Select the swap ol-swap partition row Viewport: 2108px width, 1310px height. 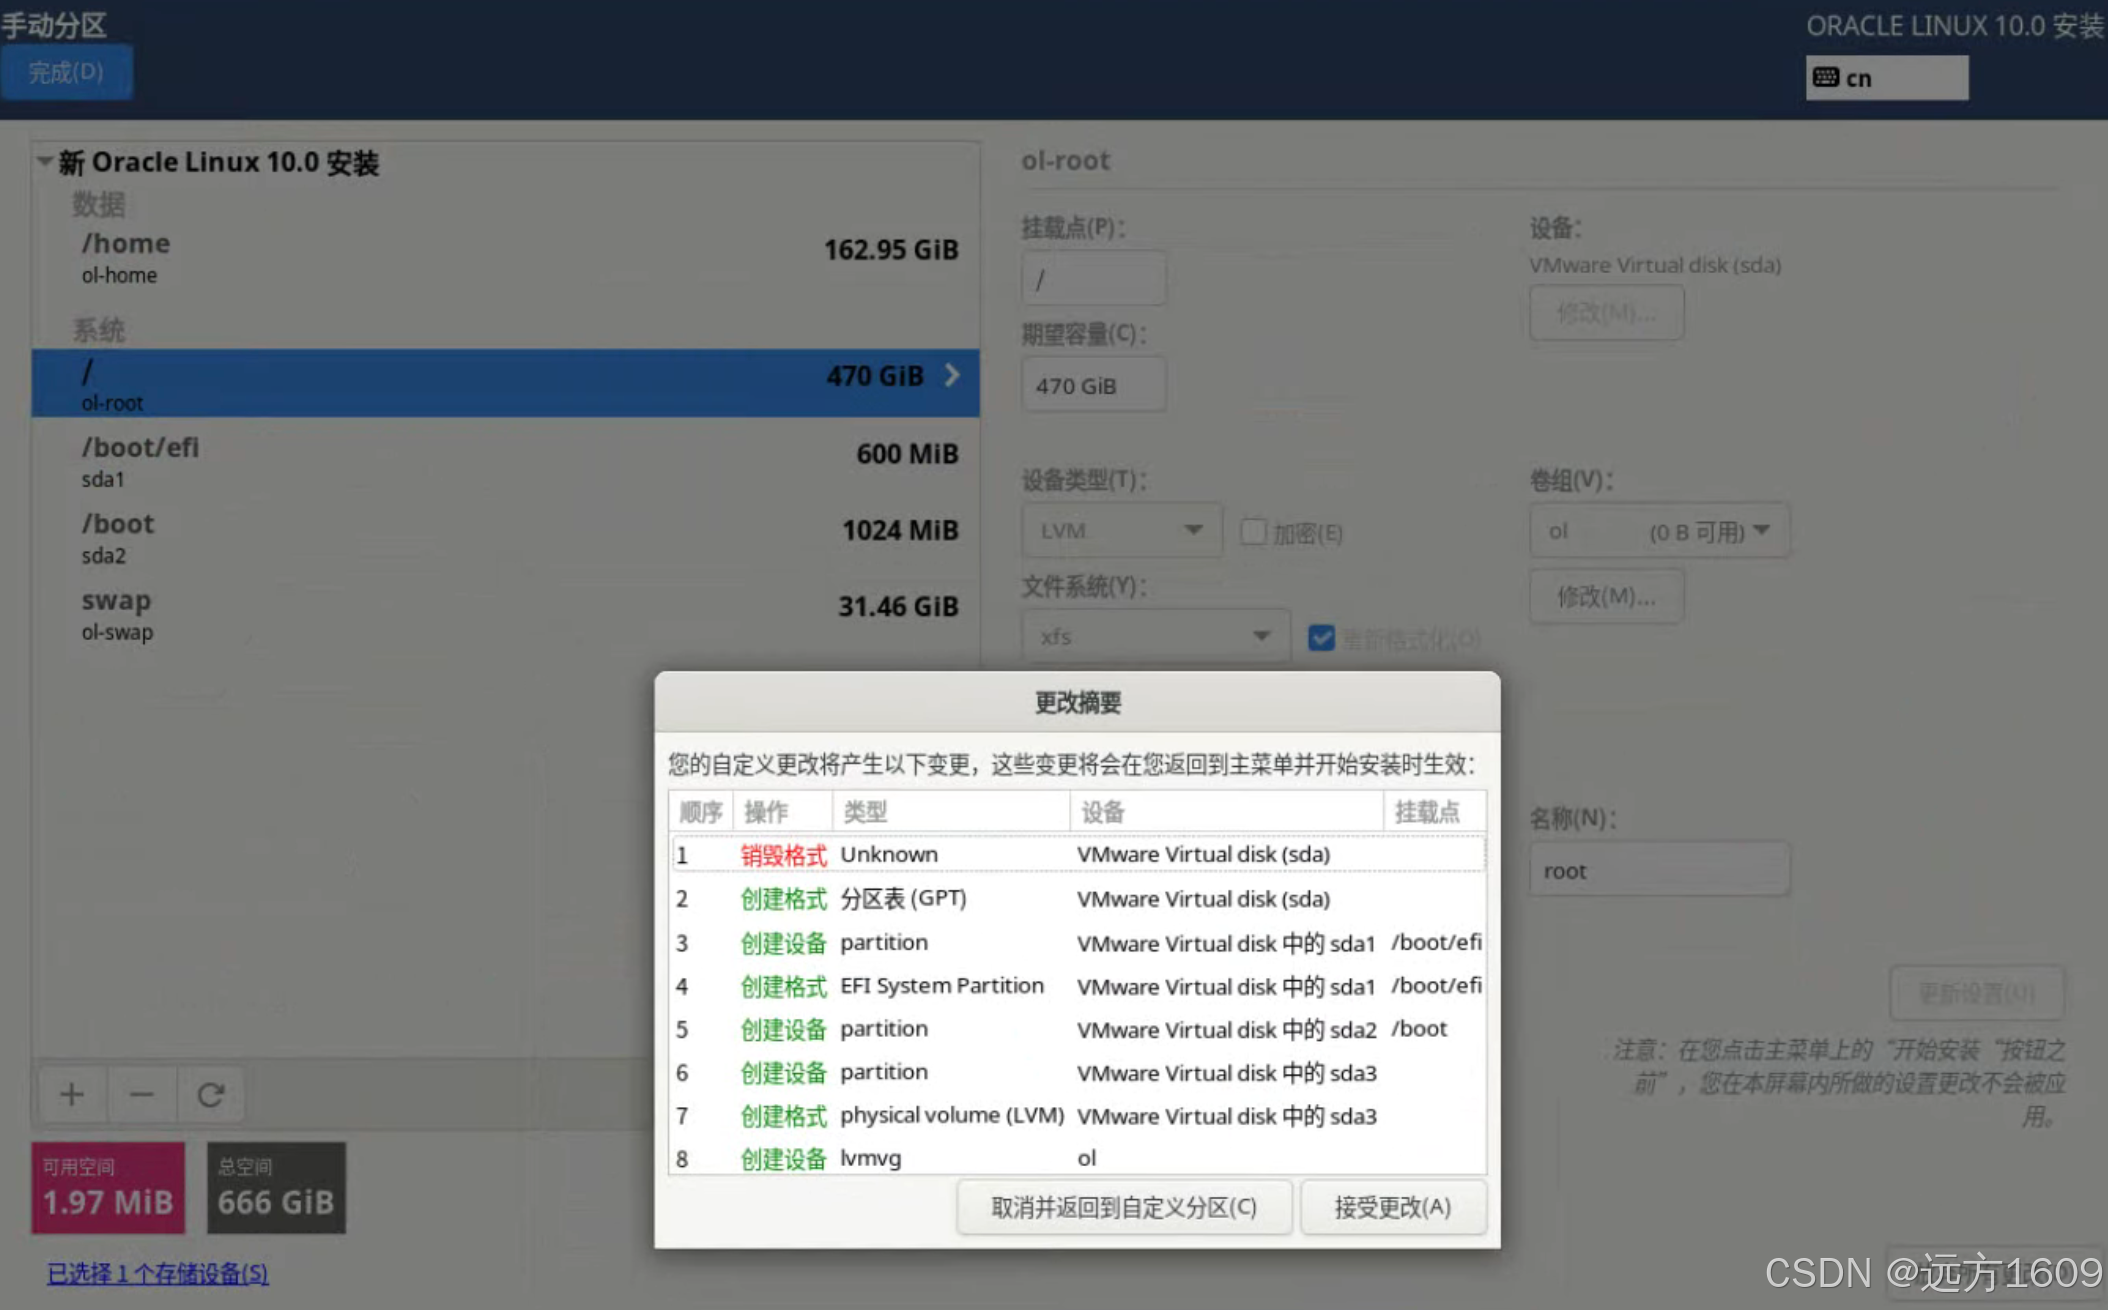tap(505, 614)
